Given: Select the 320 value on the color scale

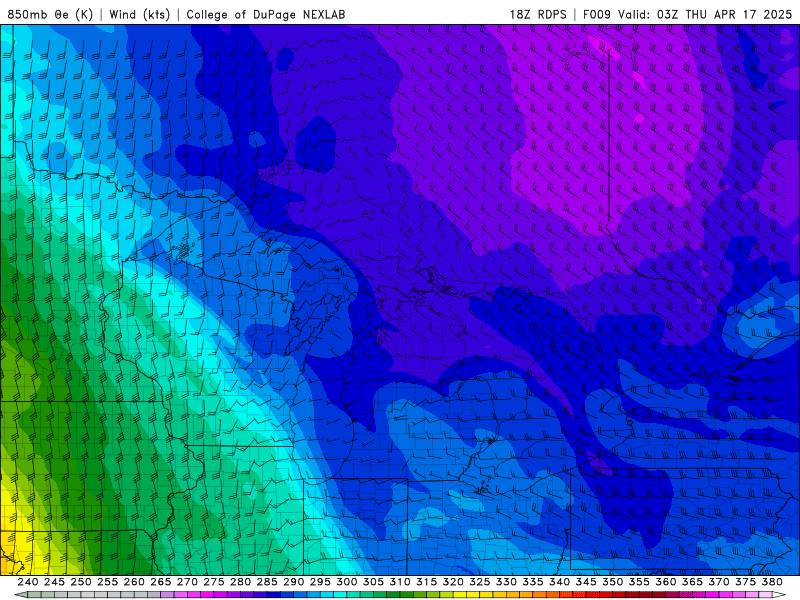Looking at the screenshot, I should tap(453, 582).
